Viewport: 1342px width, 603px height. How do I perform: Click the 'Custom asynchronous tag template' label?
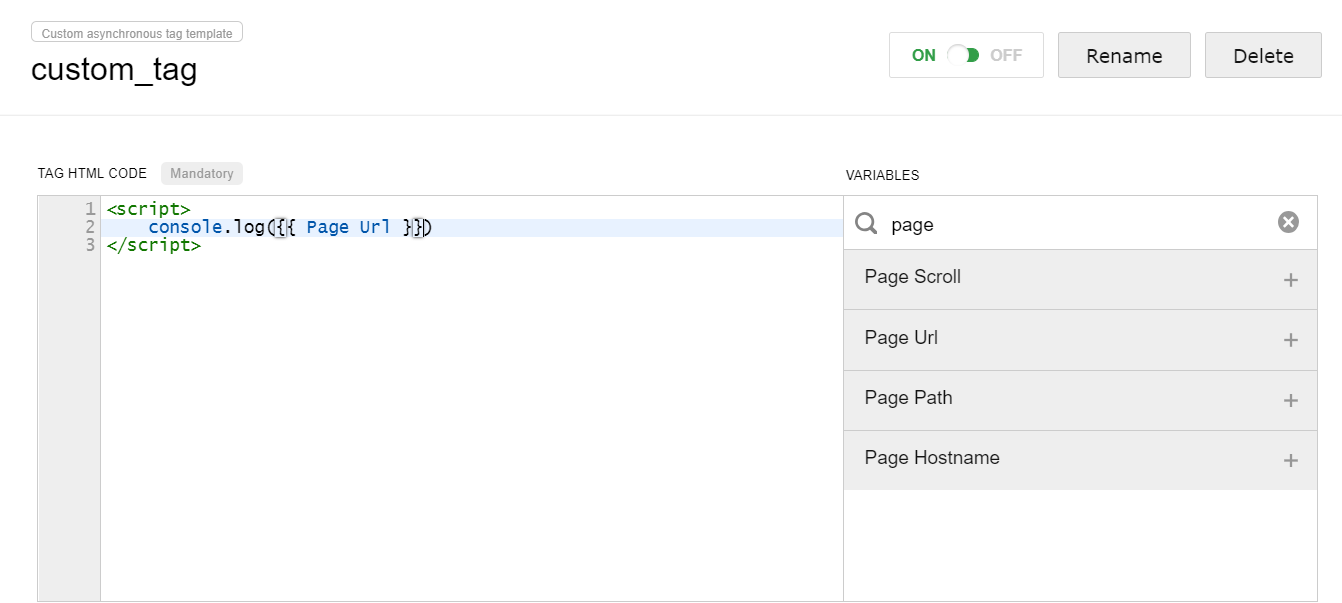(x=137, y=33)
